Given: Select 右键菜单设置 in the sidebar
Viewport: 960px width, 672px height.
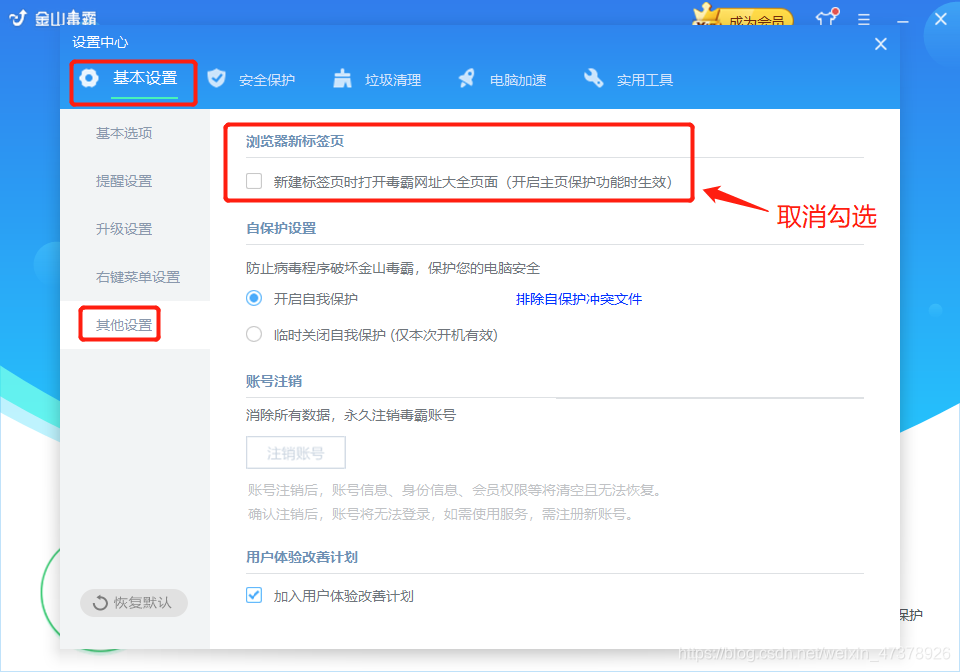Looking at the screenshot, I should click(x=138, y=277).
